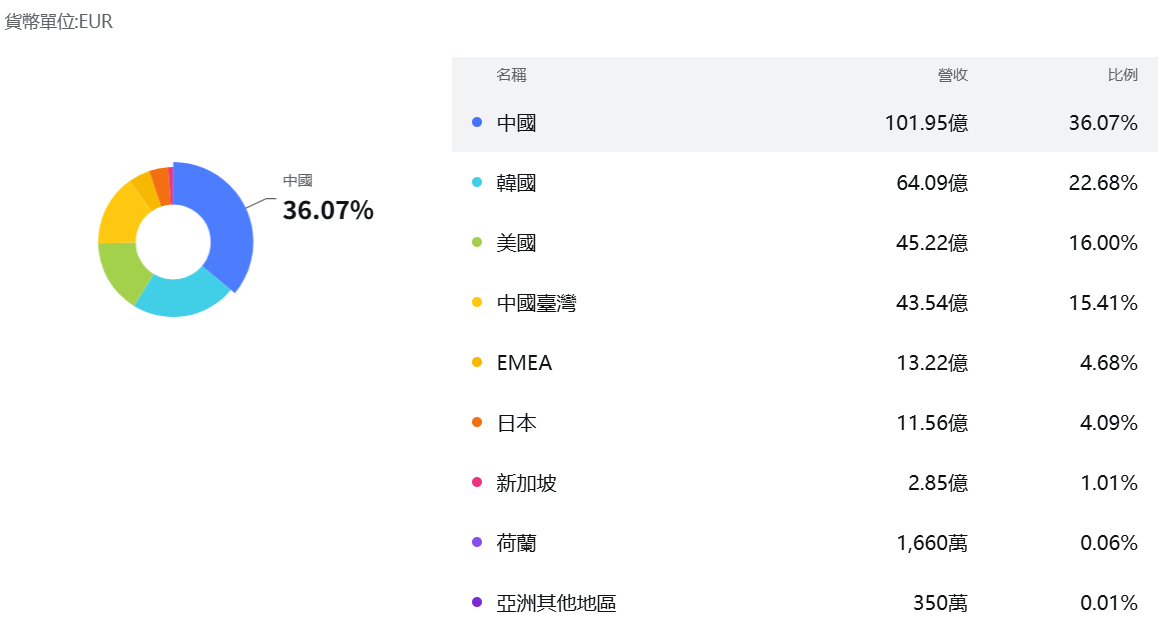Click the blue 中國 slice of the donut chart

pyautogui.click(x=229, y=222)
